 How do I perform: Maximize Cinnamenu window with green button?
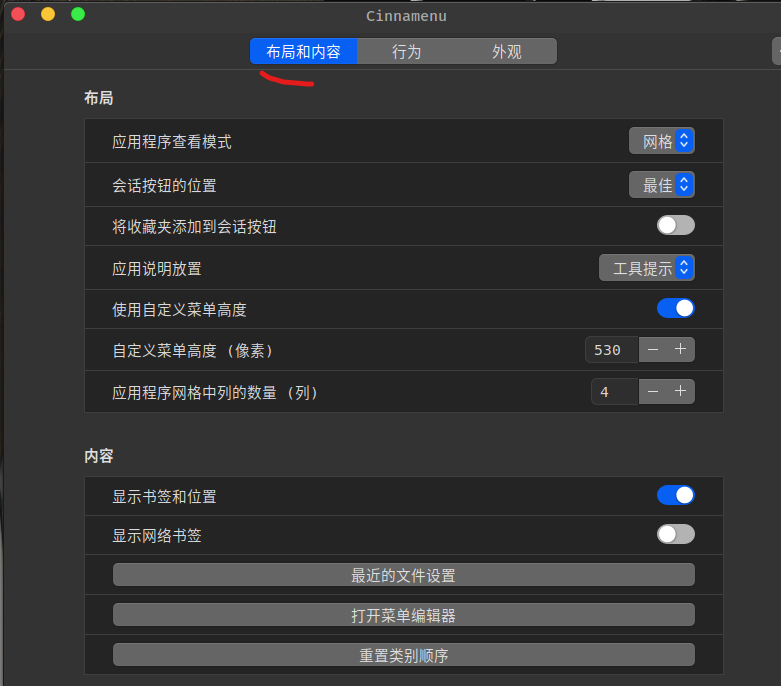(78, 14)
